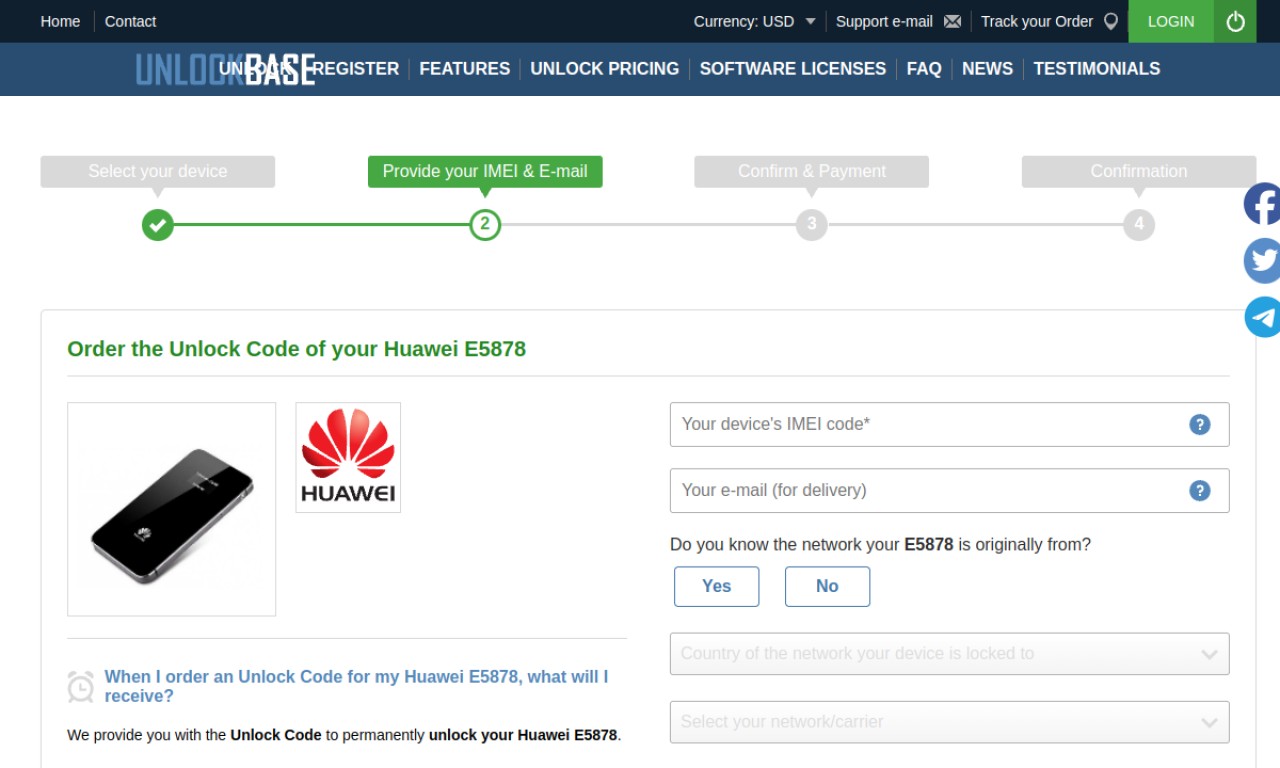The width and height of the screenshot is (1280, 768).
Task: Open the Twitter share icon
Action: click(1262, 261)
